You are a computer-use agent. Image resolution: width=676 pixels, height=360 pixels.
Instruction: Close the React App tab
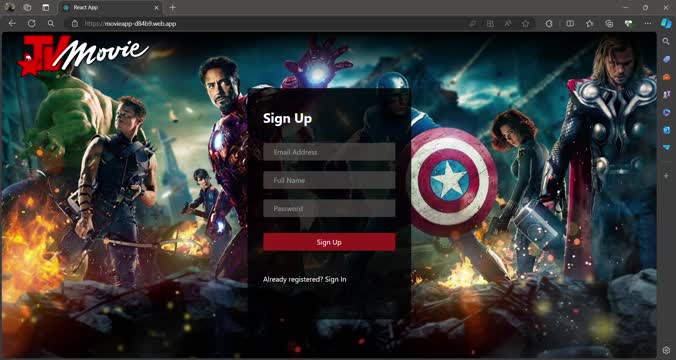(x=156, y=7)
